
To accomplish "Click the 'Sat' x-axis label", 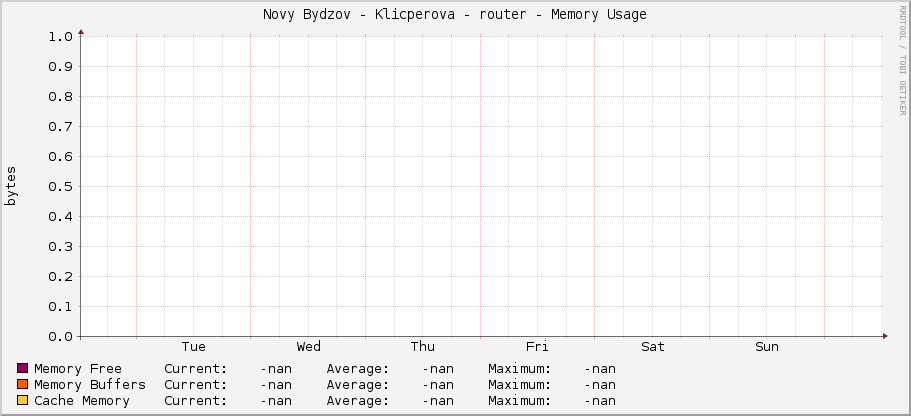I will 653,347.
